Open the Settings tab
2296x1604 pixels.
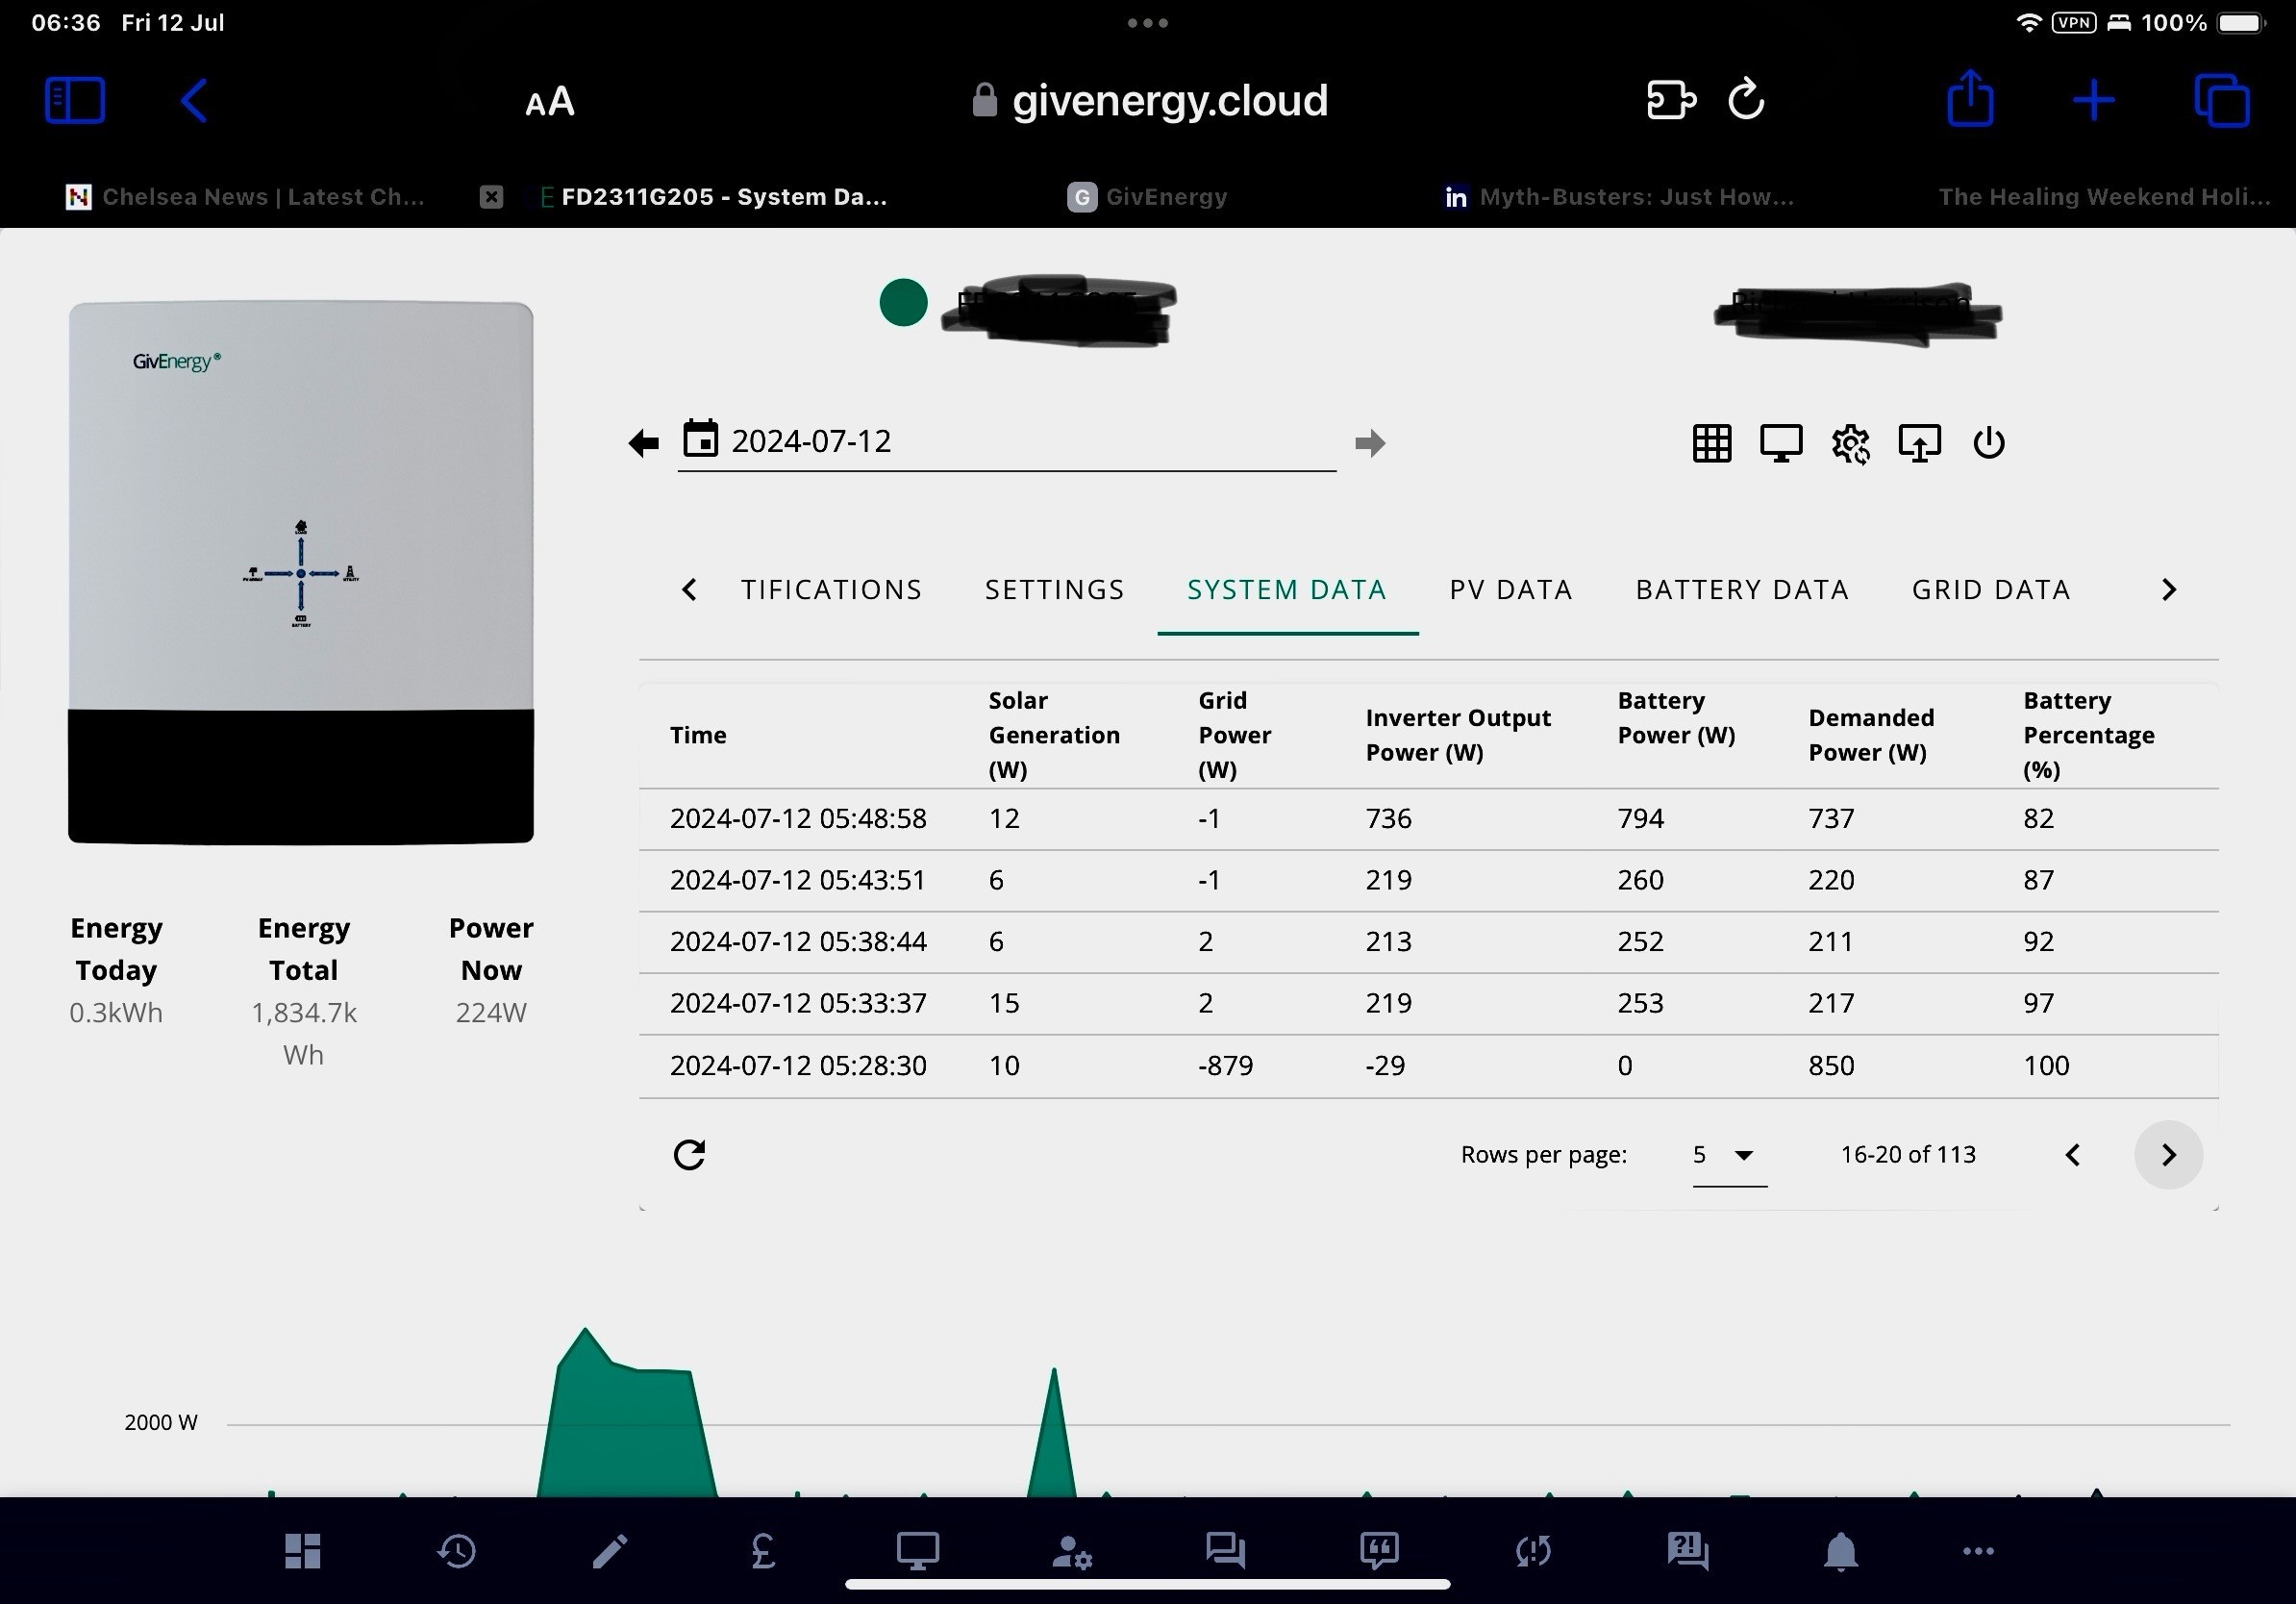pyautogui.click(x=1055, y=590)
